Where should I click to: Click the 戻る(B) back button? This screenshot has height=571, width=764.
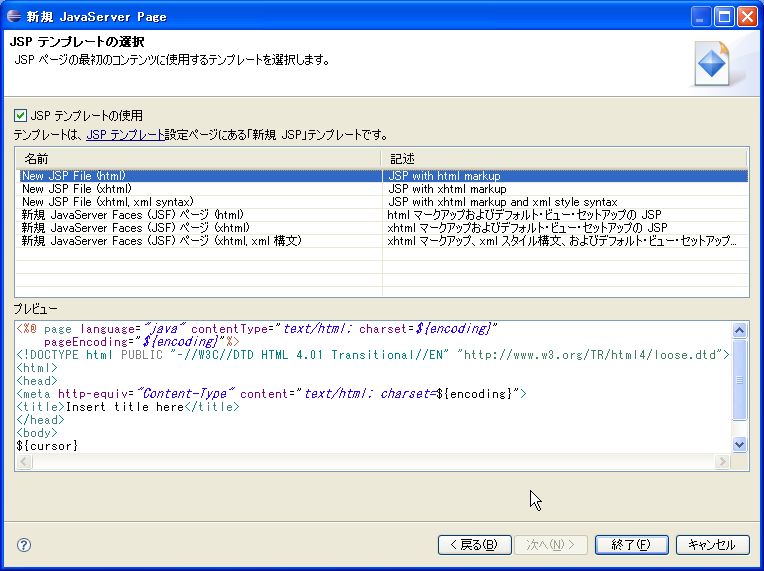click(475, 545)
